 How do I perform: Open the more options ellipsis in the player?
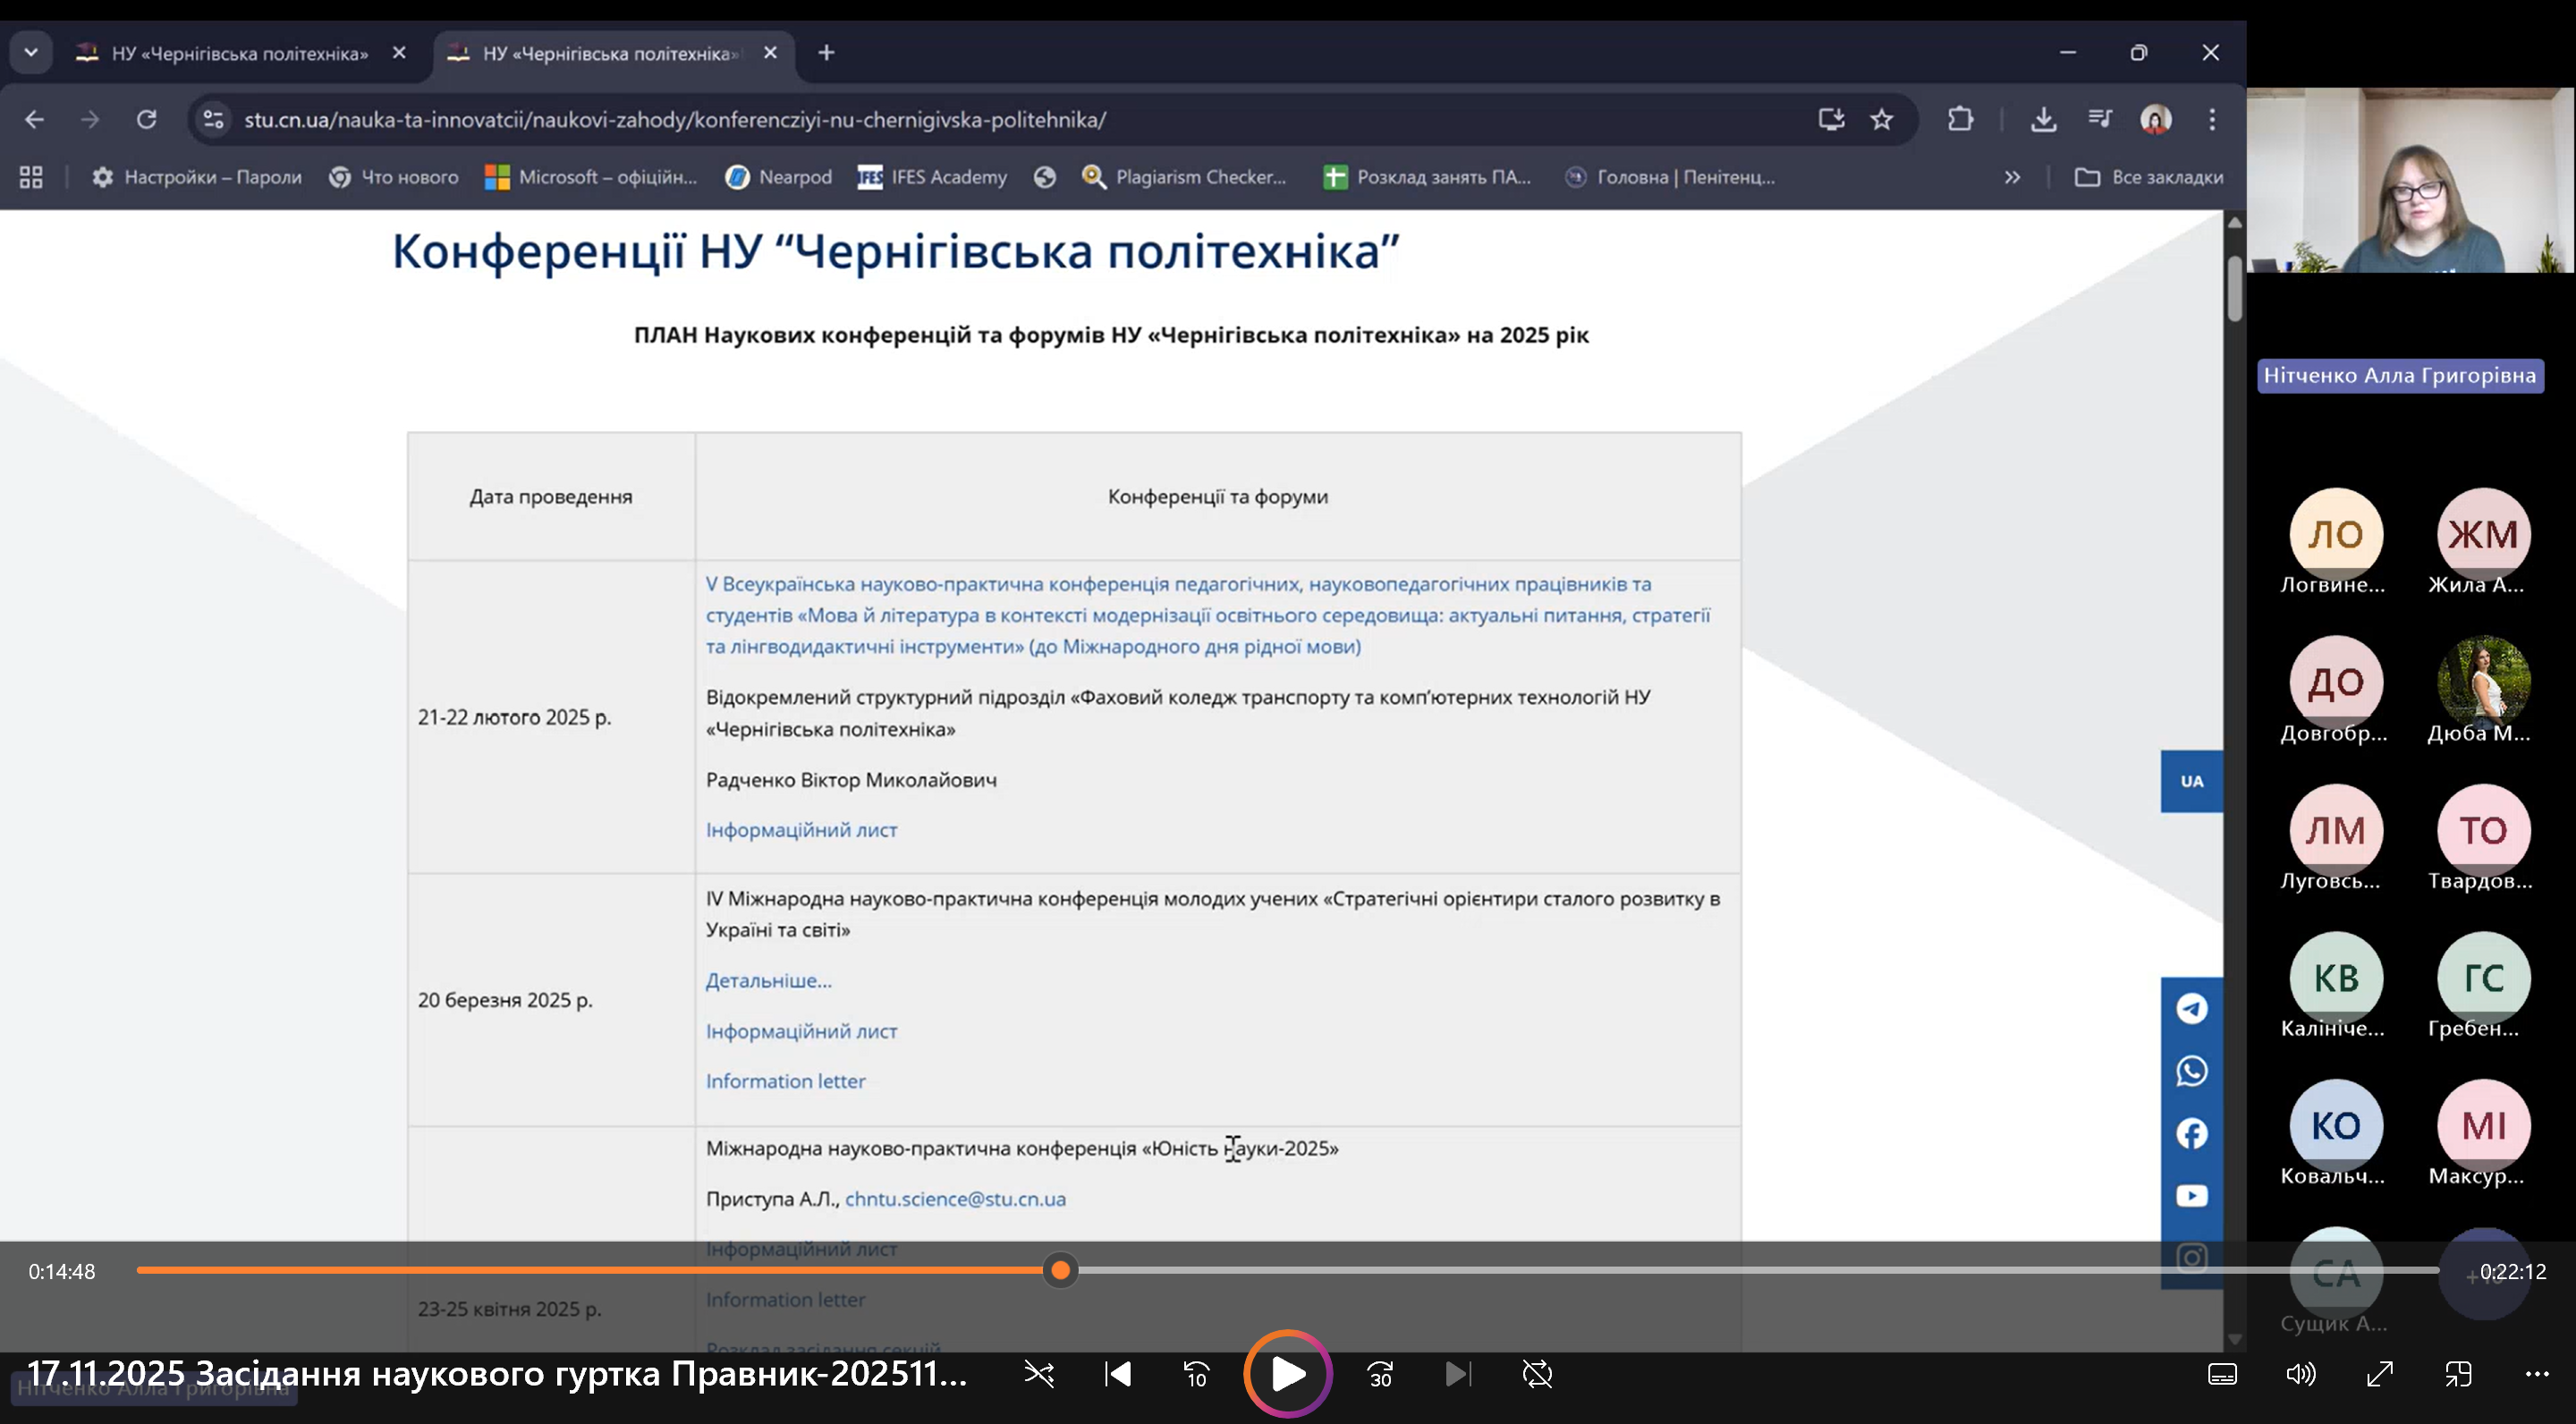coord(2537,1374)
